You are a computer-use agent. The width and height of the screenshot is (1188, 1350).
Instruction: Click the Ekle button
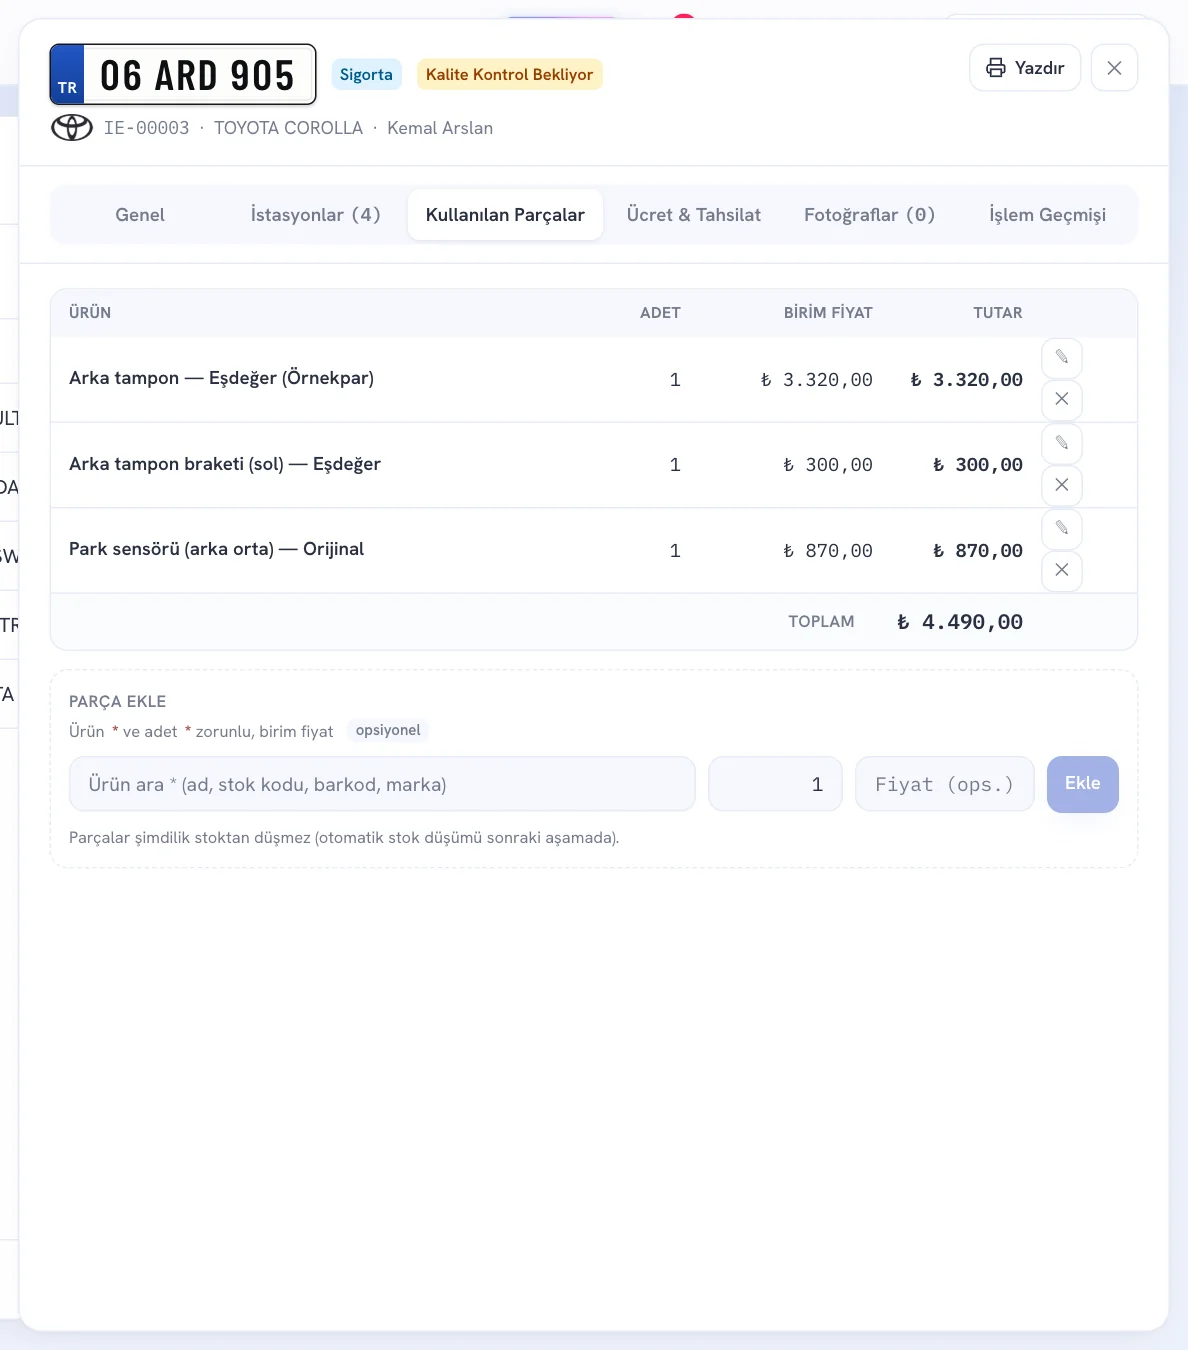coord(1083,784)
